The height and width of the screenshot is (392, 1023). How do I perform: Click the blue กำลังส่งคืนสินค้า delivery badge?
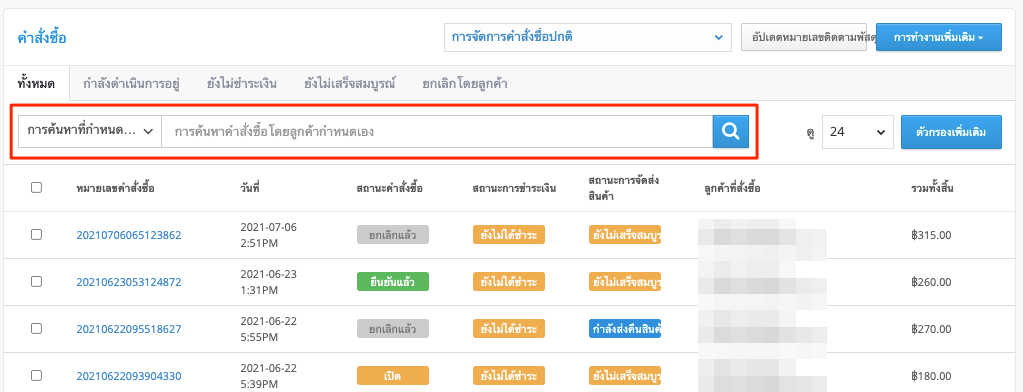tap(624, 329)
